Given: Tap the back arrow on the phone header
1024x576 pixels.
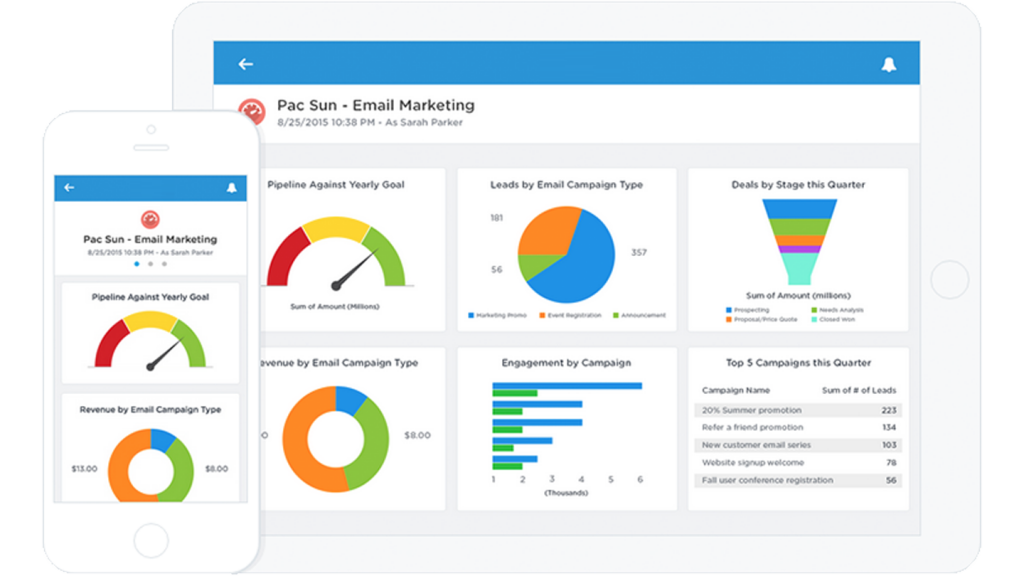Looking at the screenshot, I should coord(68,188).
